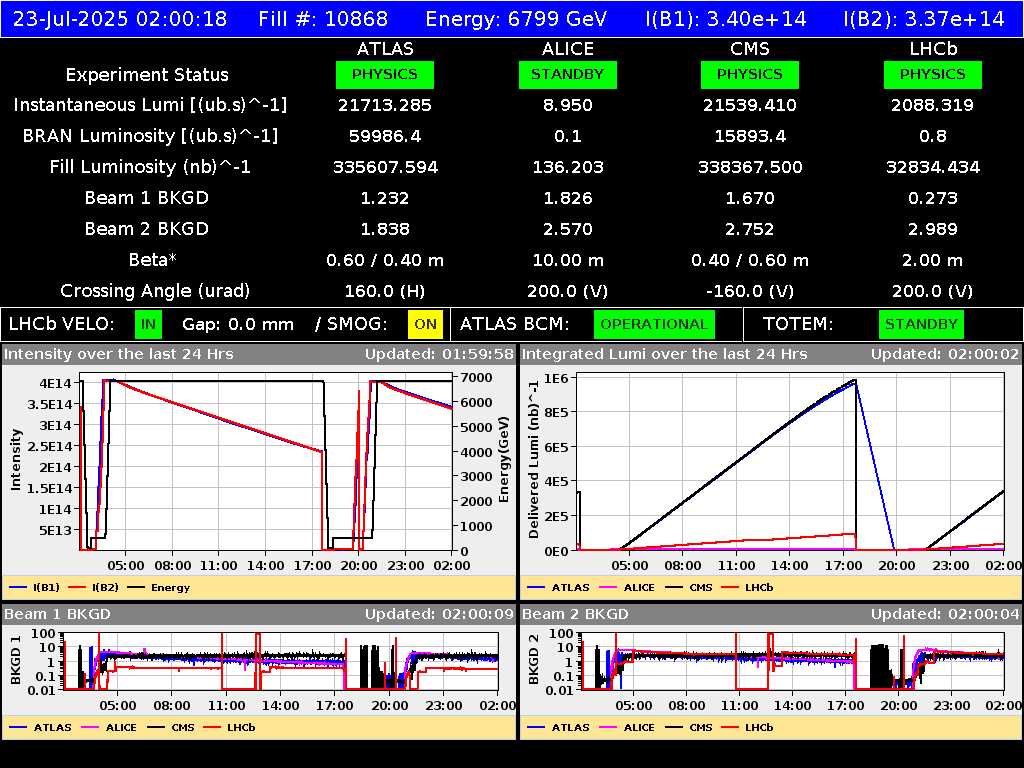This screenshot has width=1024, height=768.
Task: Click the Integrated Lumi chart plot area
Action: (x=790, y=462)
